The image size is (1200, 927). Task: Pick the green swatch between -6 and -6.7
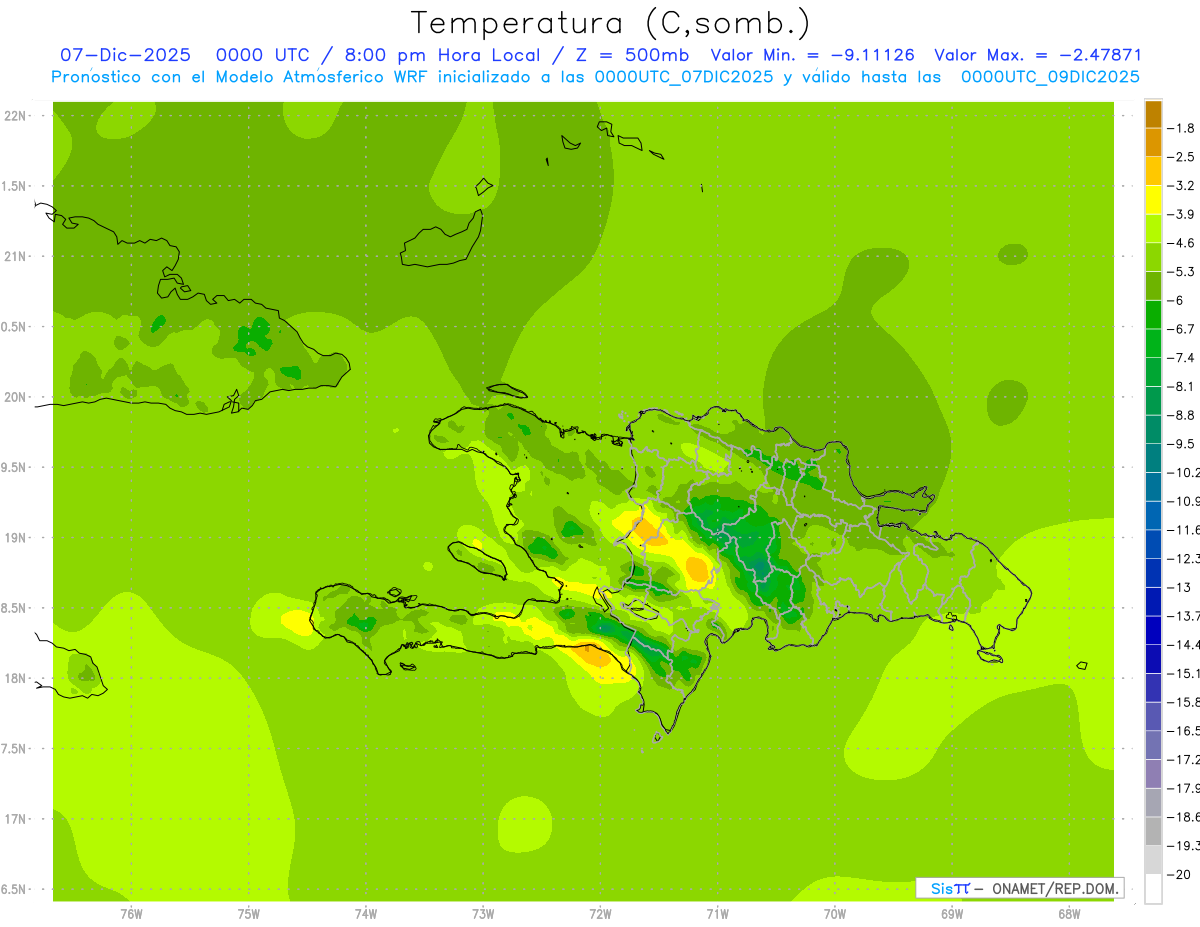point(1153,315)
